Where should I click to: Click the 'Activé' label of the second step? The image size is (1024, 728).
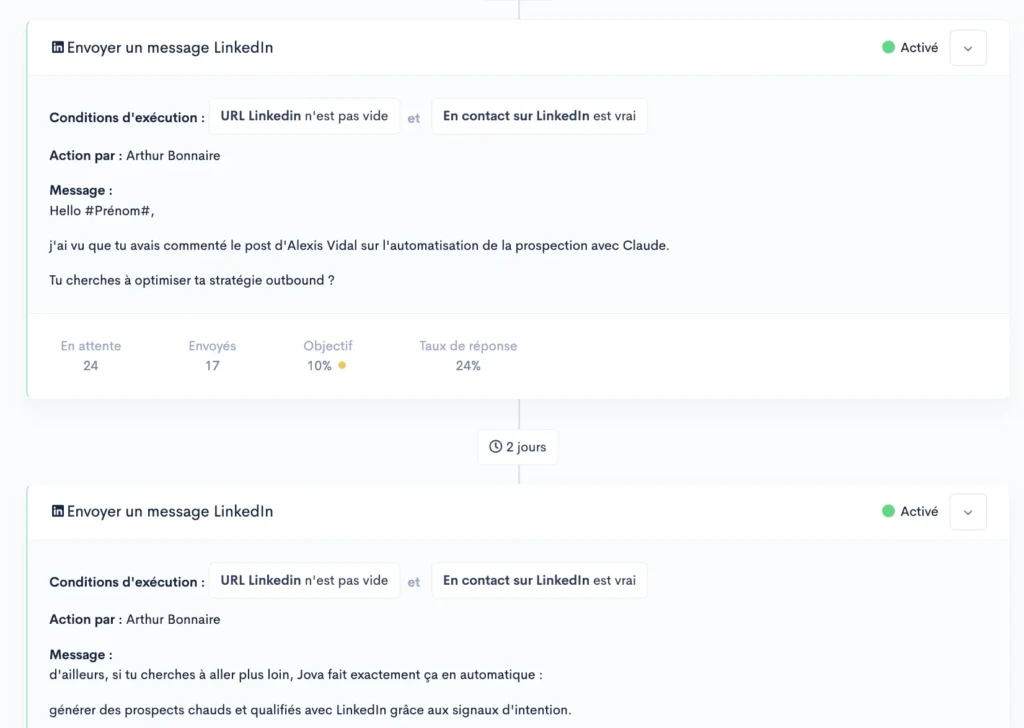pyautogui.click(x=919, y=512)
